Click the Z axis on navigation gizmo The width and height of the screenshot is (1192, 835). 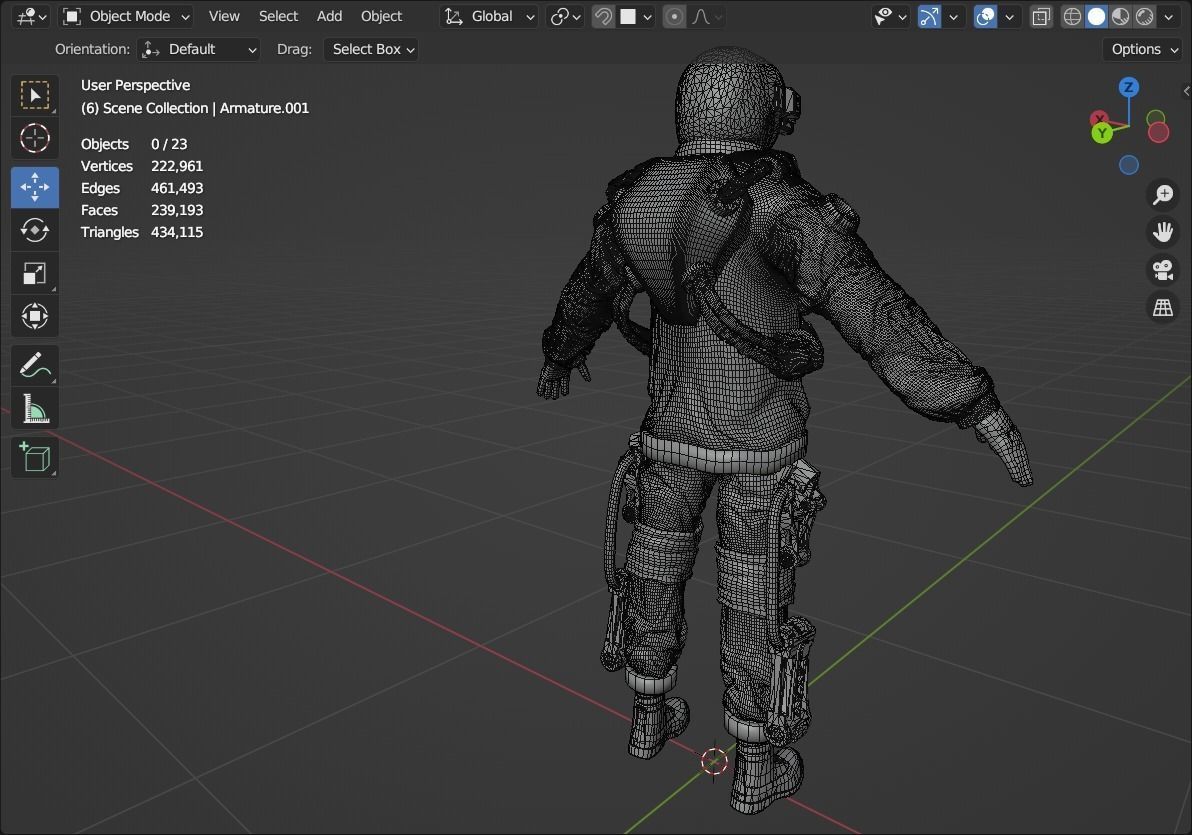[x=1128, y=87]
